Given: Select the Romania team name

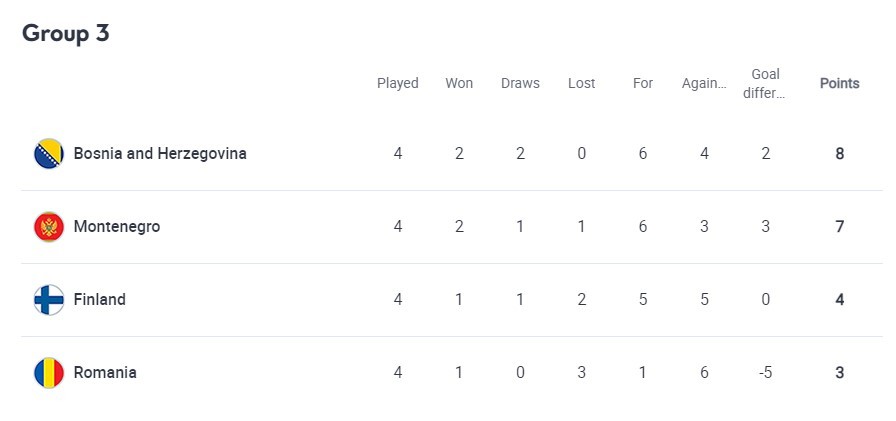Looking at the screenshot, I should 105,373.
